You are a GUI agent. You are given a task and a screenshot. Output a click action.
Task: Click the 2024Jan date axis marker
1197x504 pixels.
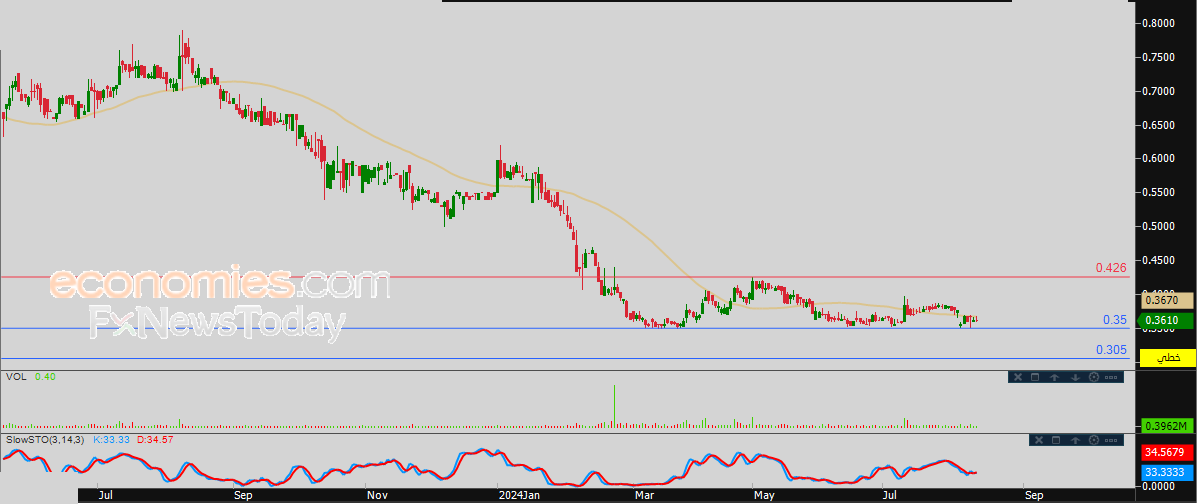pyautogui.click(x=518, y=494)
